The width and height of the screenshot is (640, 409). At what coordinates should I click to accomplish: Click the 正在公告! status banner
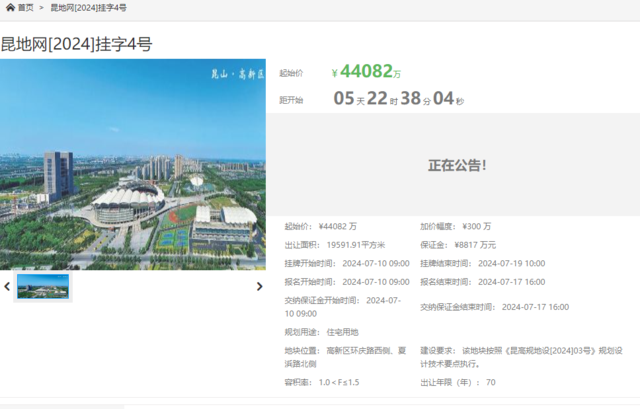tap(457, 164)
